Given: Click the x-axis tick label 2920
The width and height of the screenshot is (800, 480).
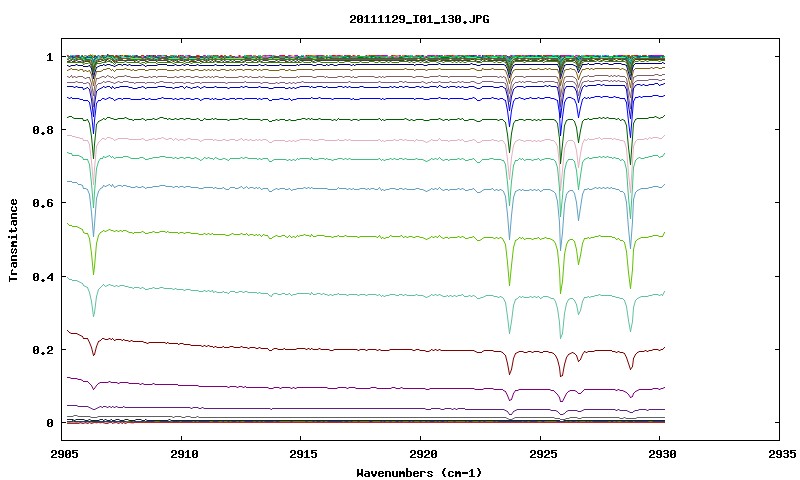Looking at the screenshot, I should click(x=423, y=454).
